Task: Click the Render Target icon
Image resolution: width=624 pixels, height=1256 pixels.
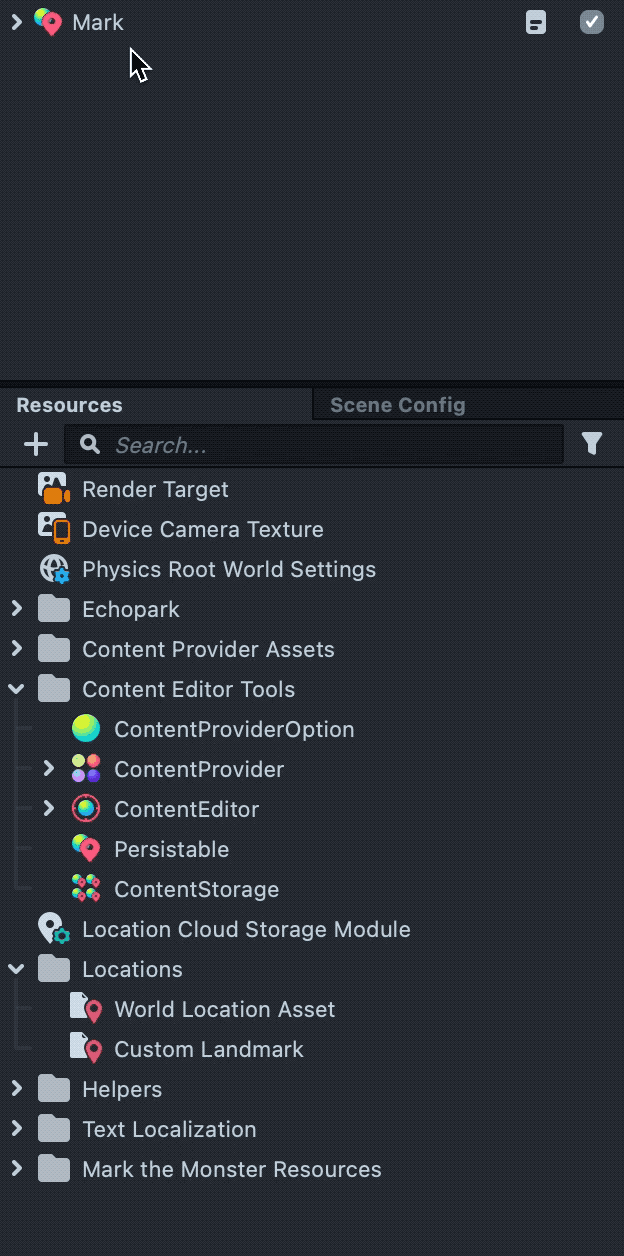Action: (x=53, y=489)
